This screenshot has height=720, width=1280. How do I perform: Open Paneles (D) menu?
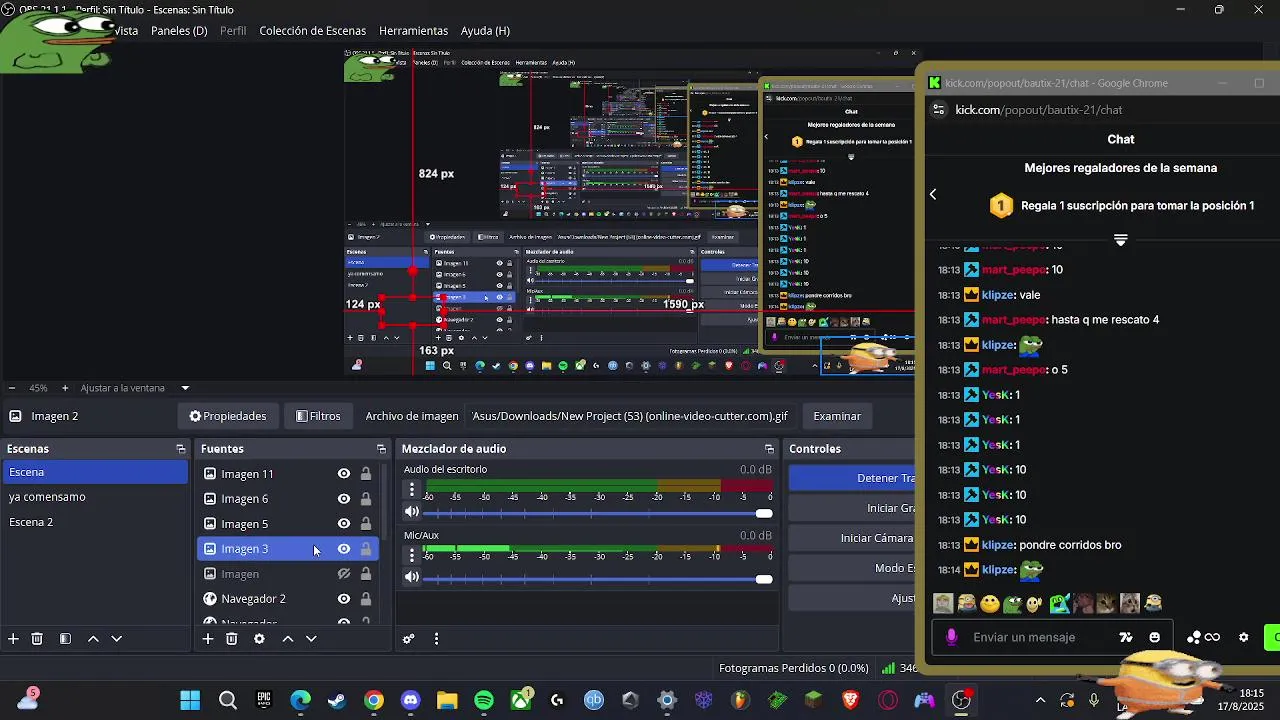(179, 31)
